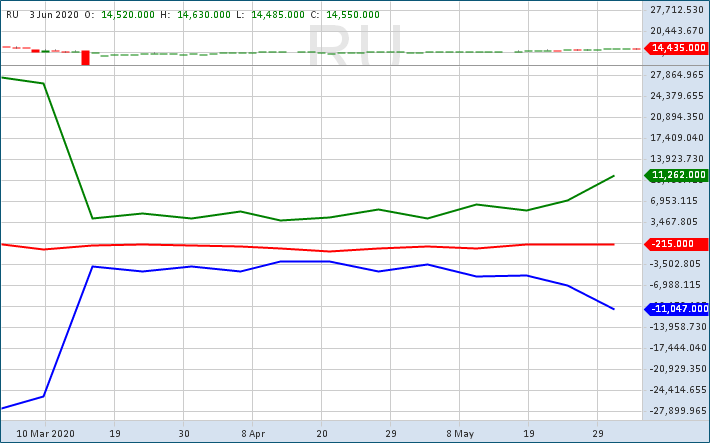
Task: Click the low value 14,485.000
Action: pyautogui.click(x=278, y=14)
